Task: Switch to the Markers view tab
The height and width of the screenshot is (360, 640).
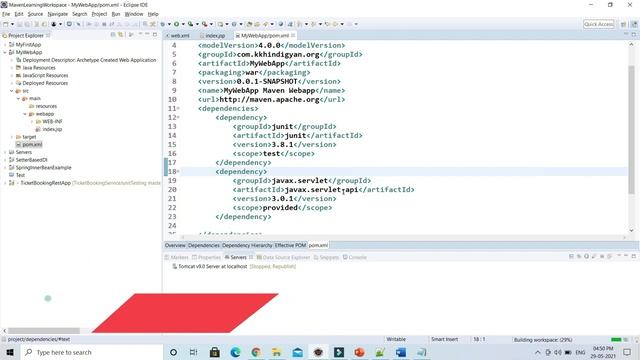Action: pyautogui.click(x=176, y=257)
